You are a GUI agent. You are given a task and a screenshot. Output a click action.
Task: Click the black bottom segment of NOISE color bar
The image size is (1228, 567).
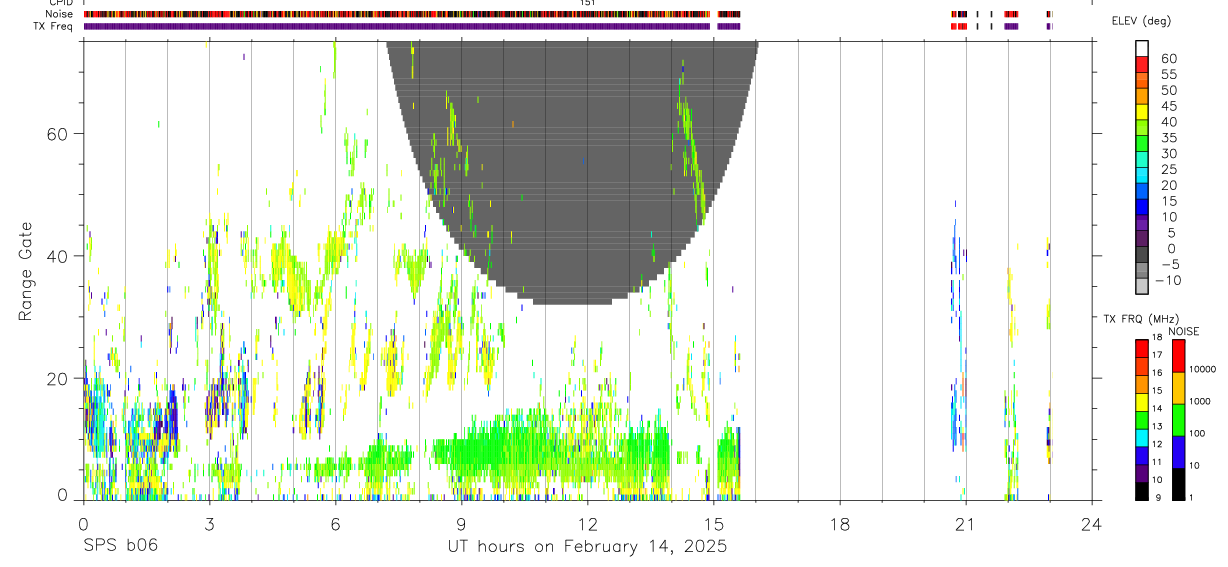click(x=1178, y=484)
